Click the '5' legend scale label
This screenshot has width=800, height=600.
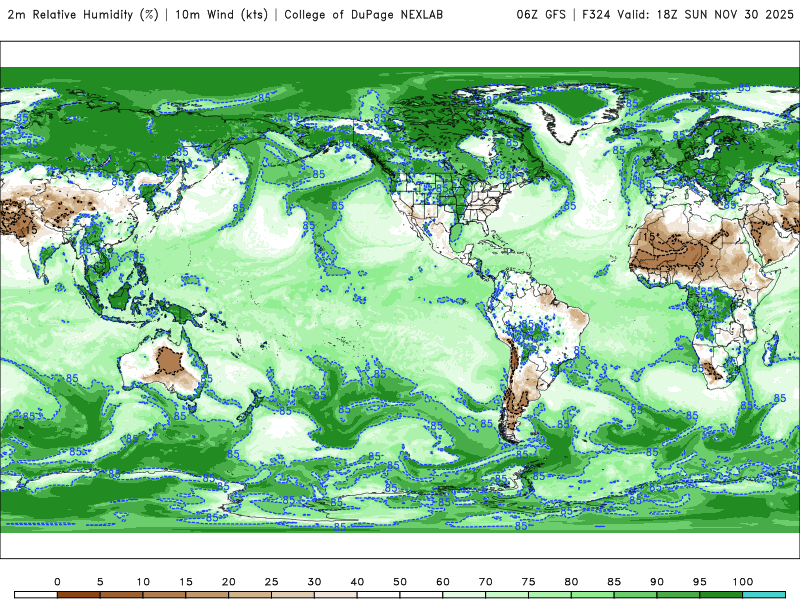tap(100, 582)
